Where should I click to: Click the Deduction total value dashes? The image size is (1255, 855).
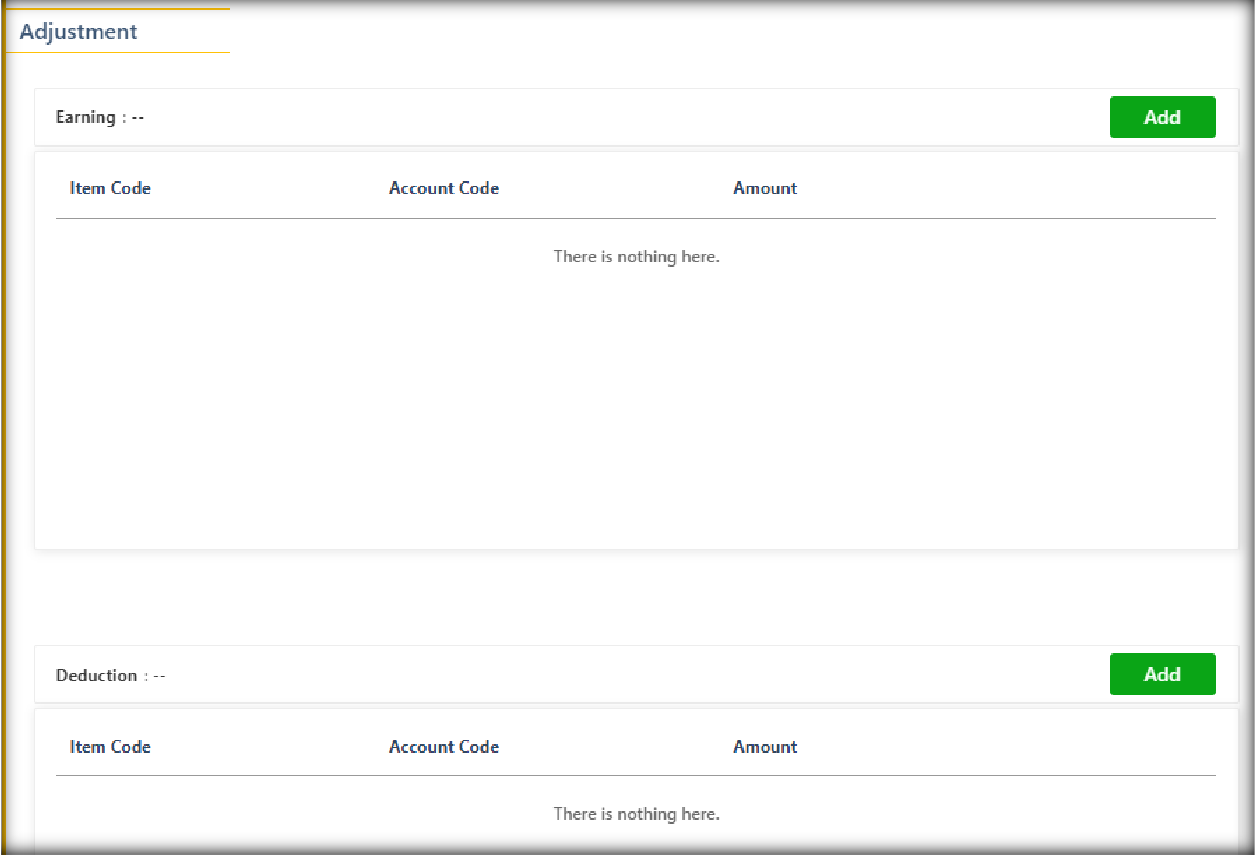(159, 676)
